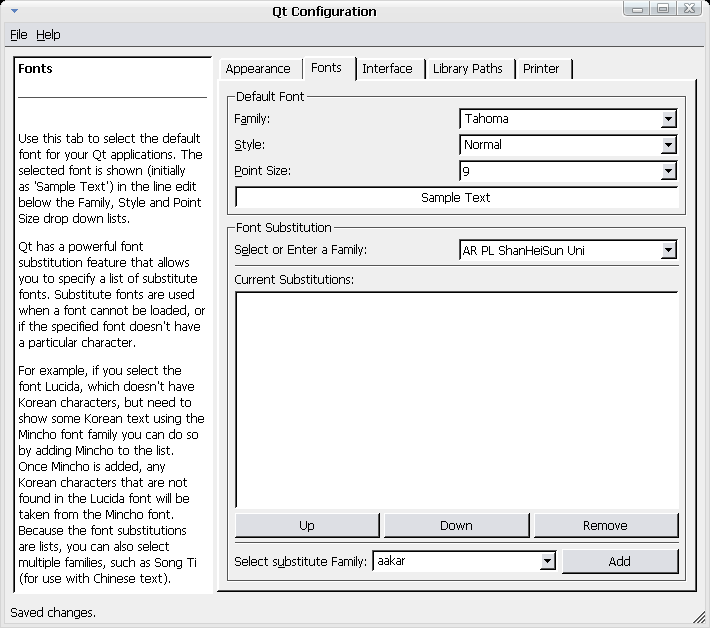Image resolution: width=710 pixels, height=628 pixels.
Task: Open the File menu
Action: [x=19, y=35]
